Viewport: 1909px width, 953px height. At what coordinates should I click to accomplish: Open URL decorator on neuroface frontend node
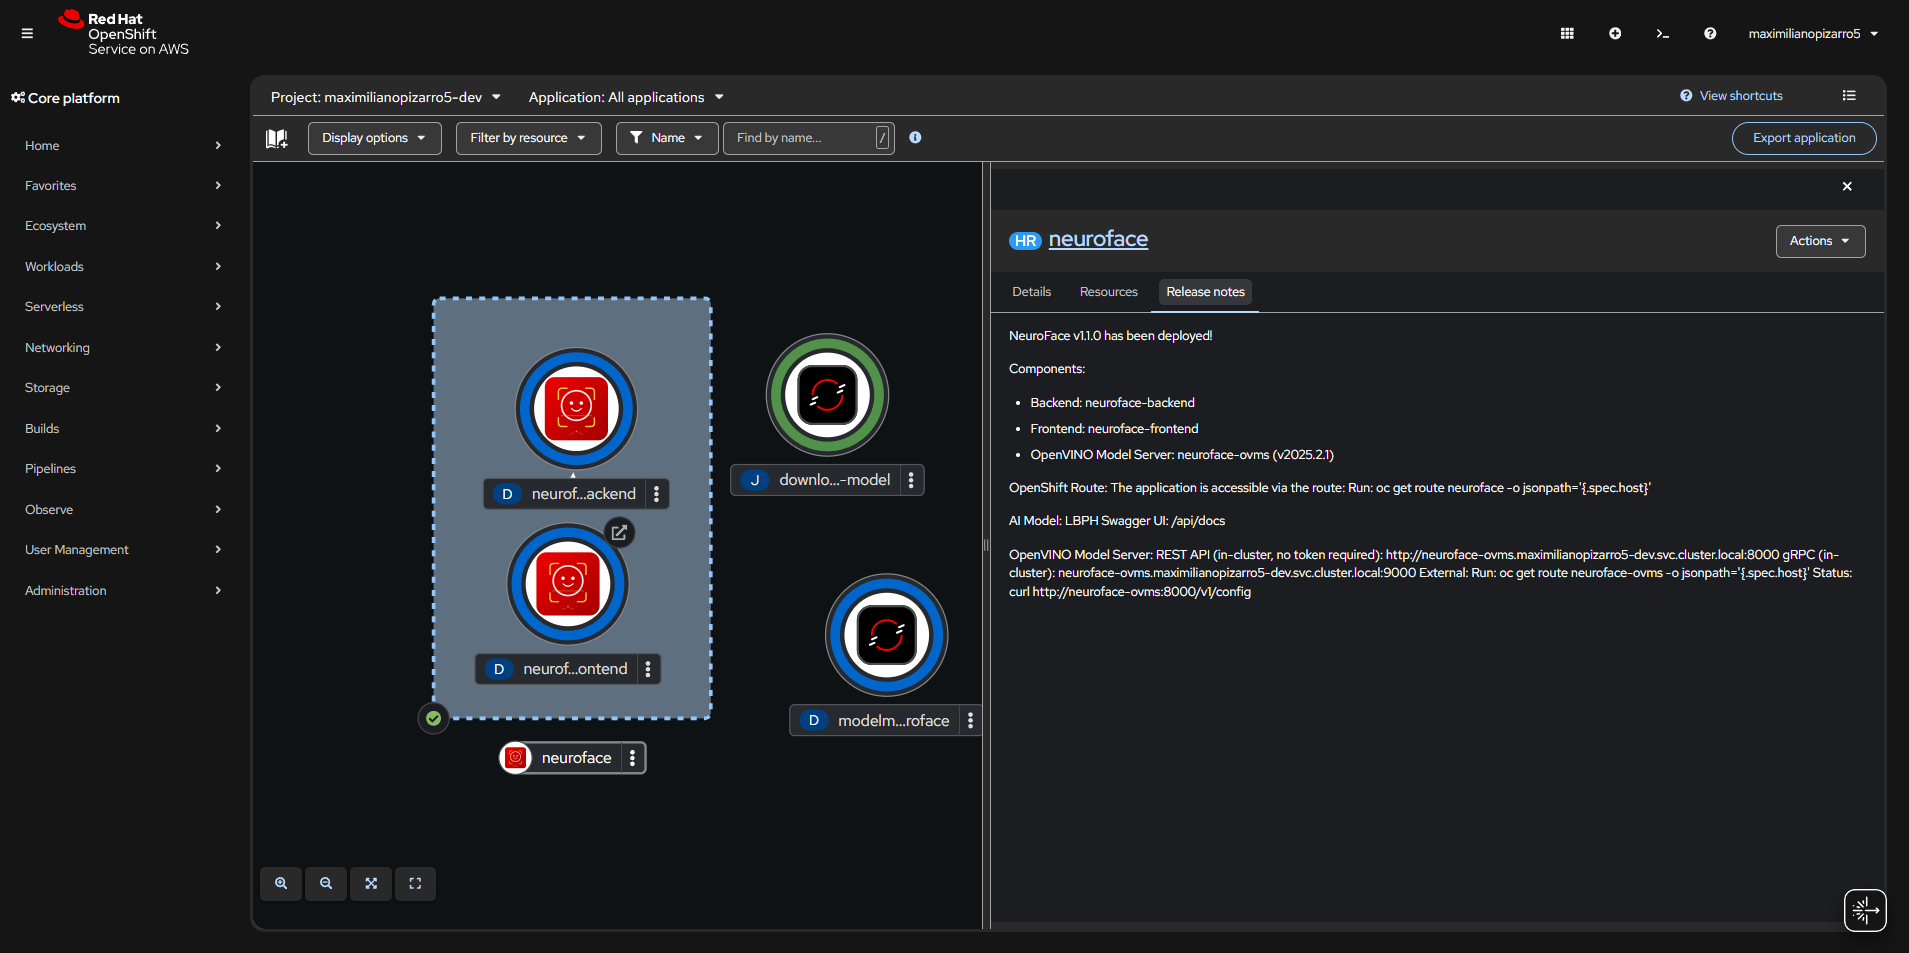619,532
